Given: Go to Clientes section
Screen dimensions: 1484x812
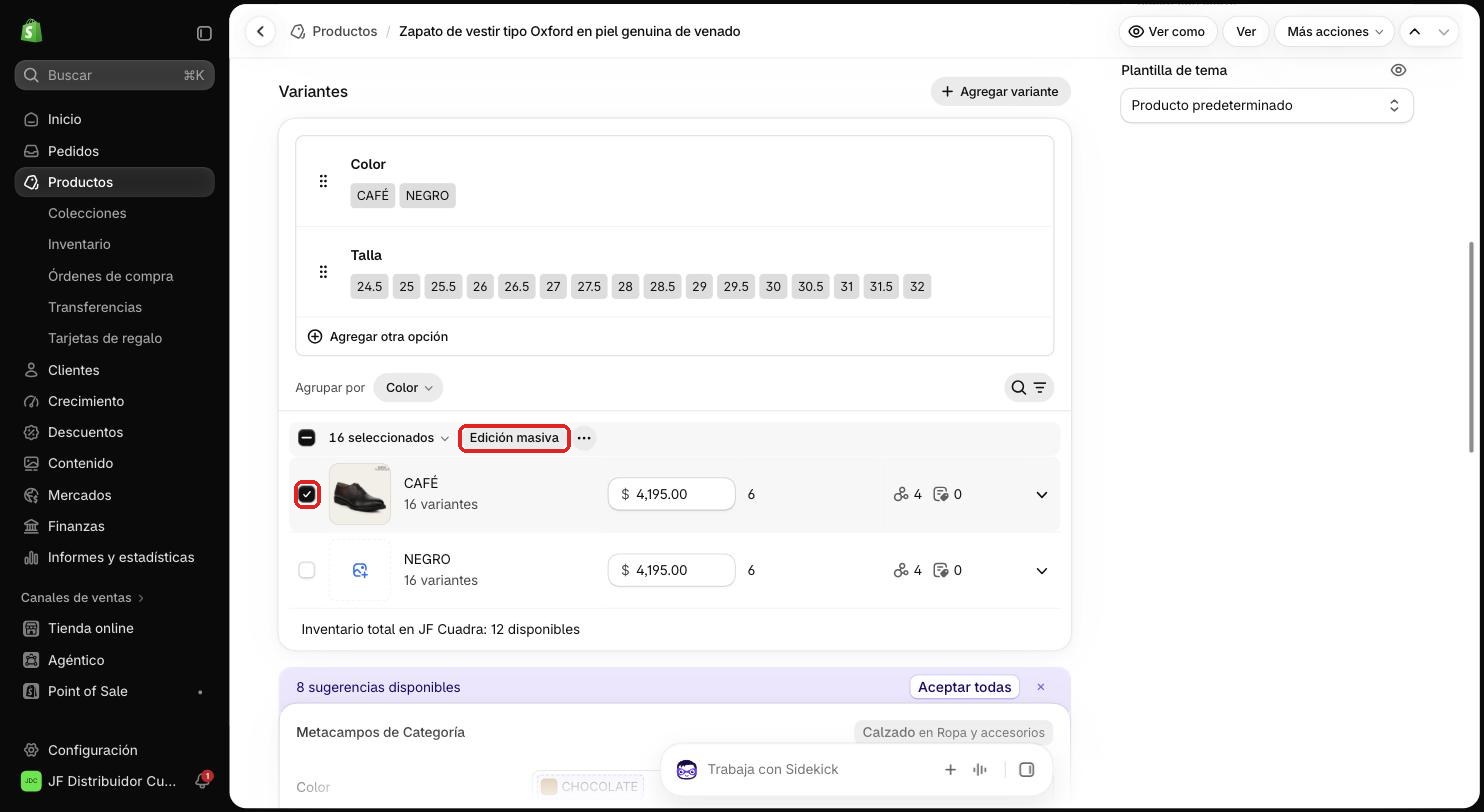Looking at the screenshot, I should (x=73, y=370).
